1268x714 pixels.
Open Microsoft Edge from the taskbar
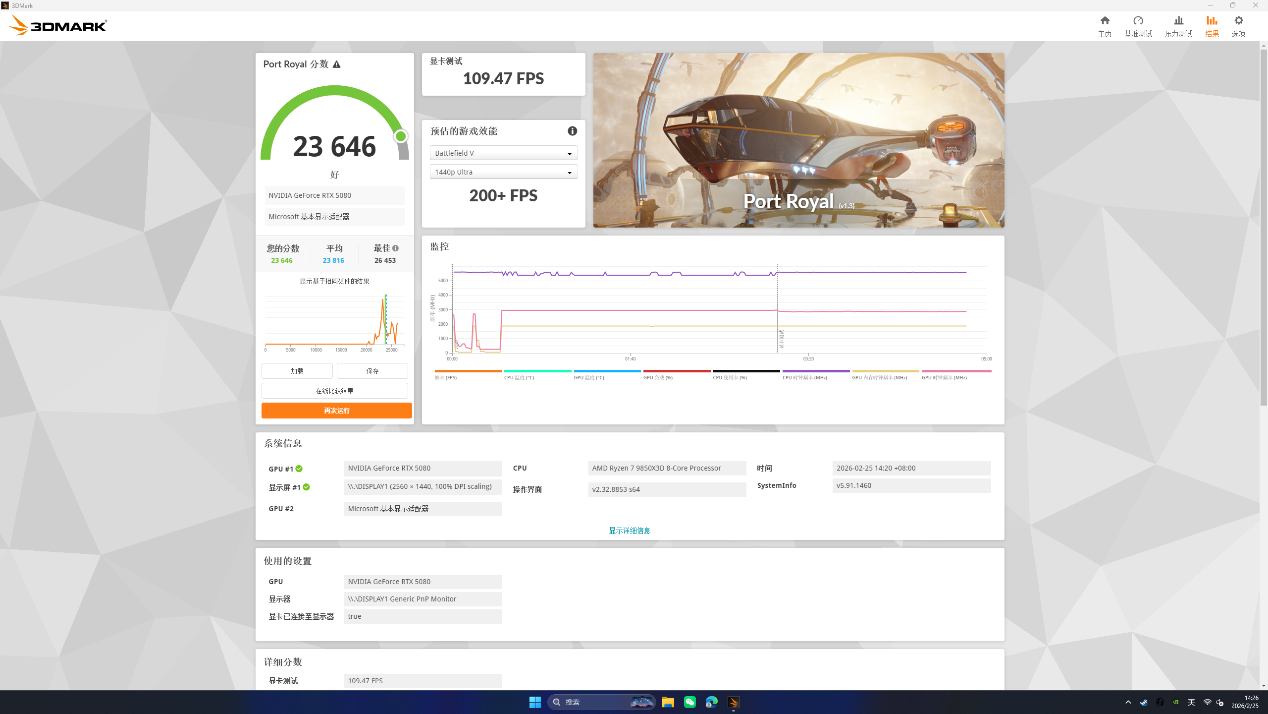712,702
